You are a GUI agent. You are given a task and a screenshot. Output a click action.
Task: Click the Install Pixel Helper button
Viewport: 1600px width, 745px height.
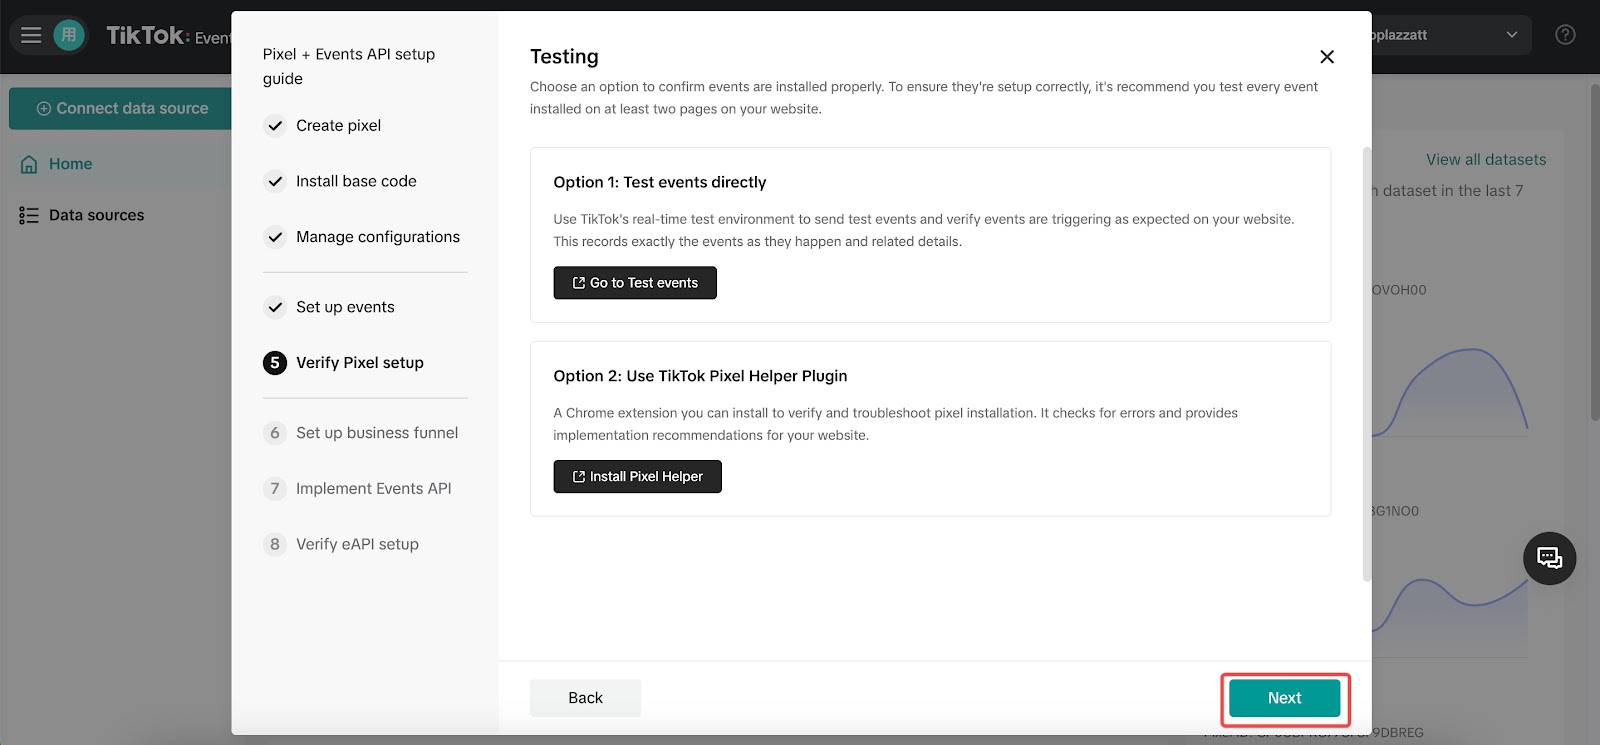637,477
